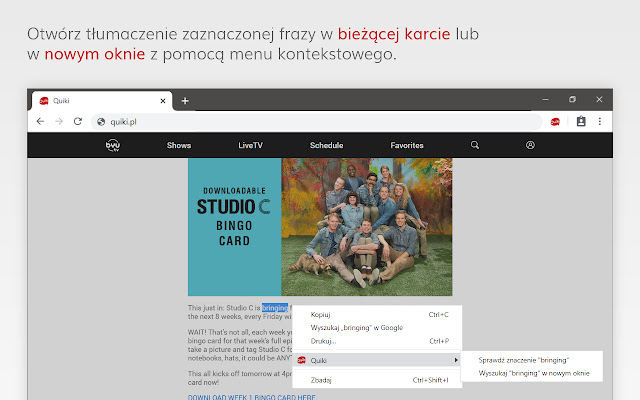Click the text "This just in: Studio C is"
Viewport: 640px width, 400px height.
[x=224, y=308]
